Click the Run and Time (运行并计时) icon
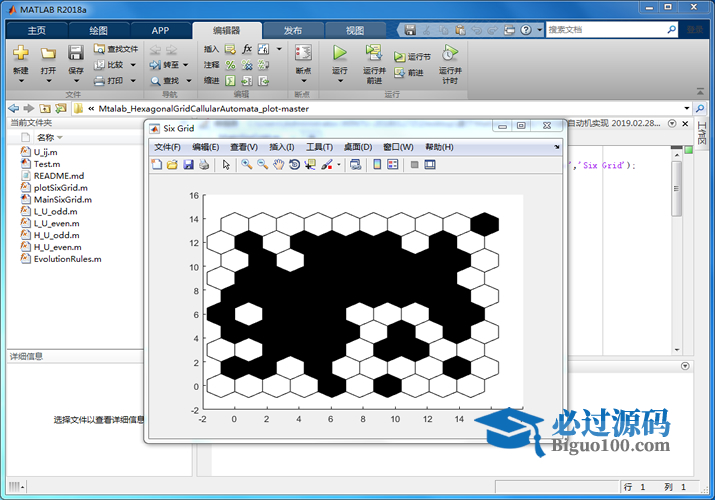This screenshot has height=500, width=715. [450, 53]
